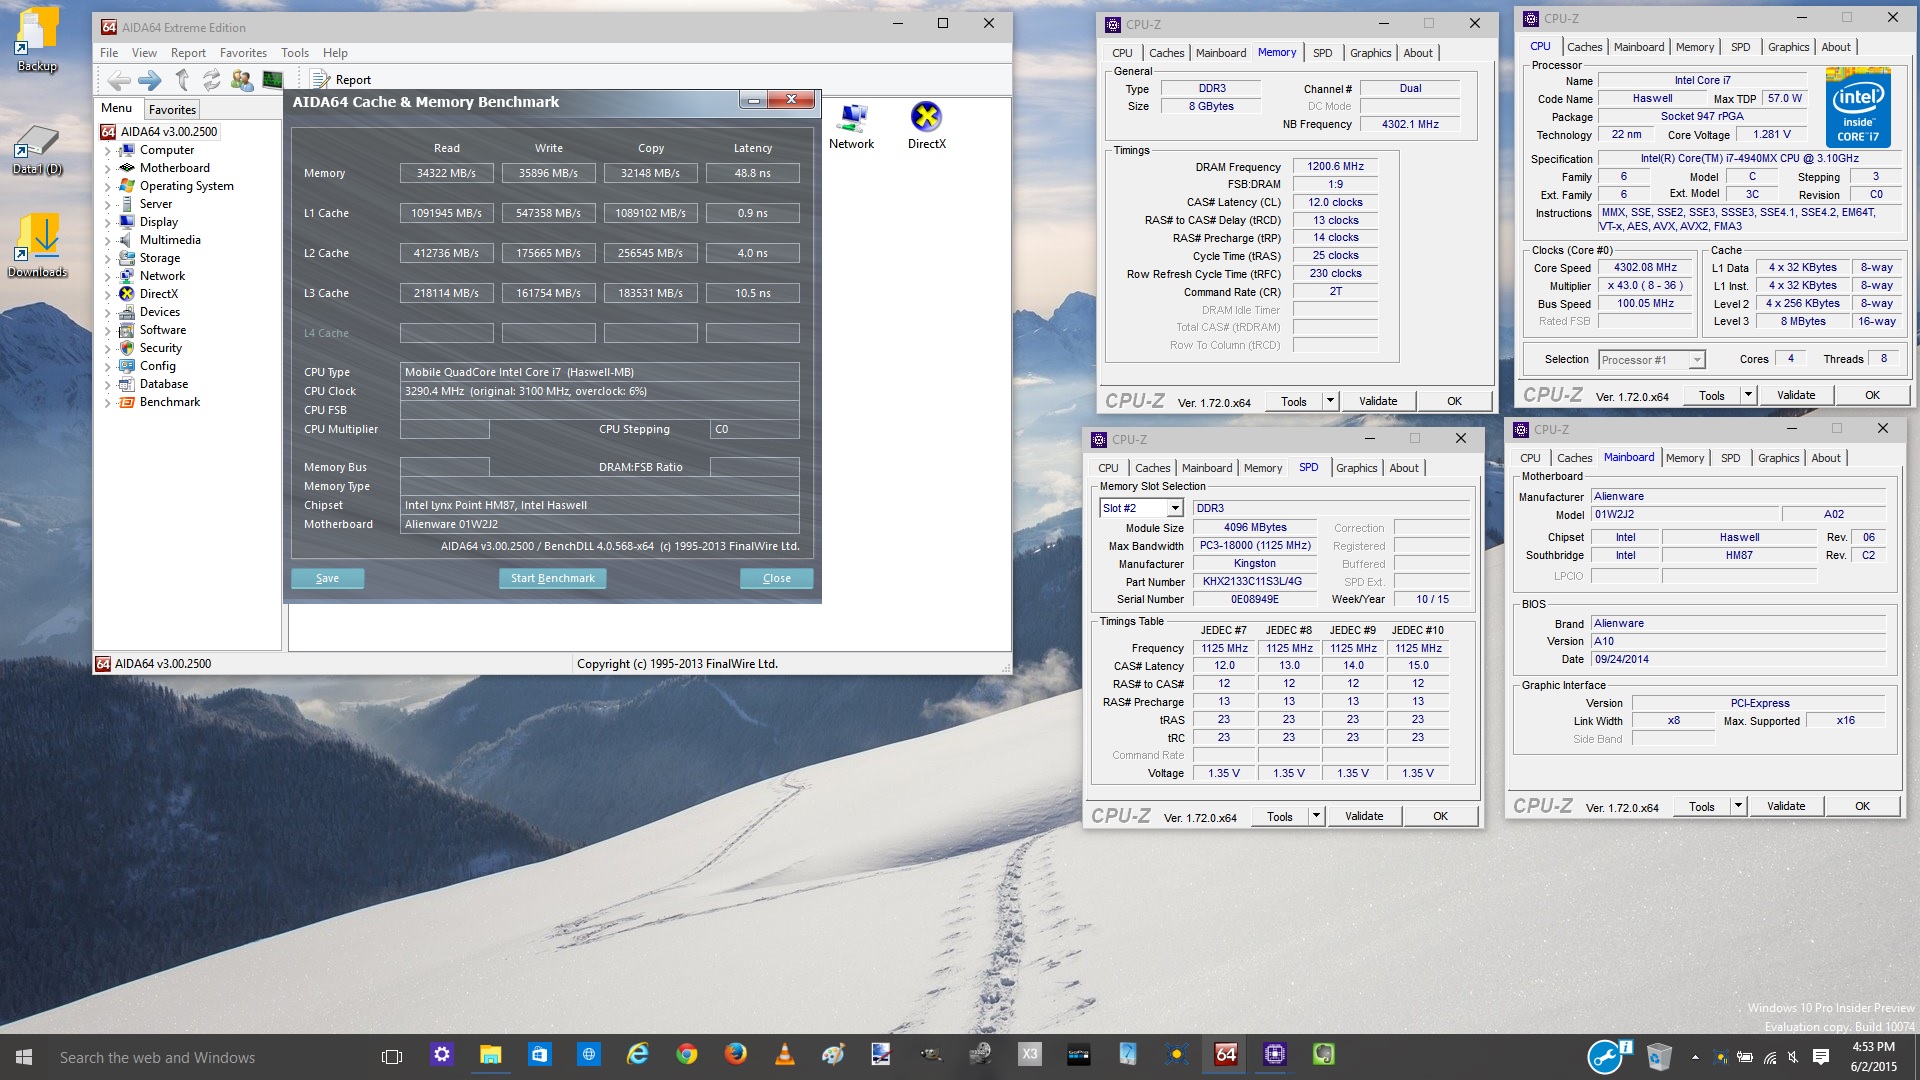Open the Recycle Bin icon near system tray
Image resolution: width=1920 pixels, height=1080 pixels.
(1659, 1056)
